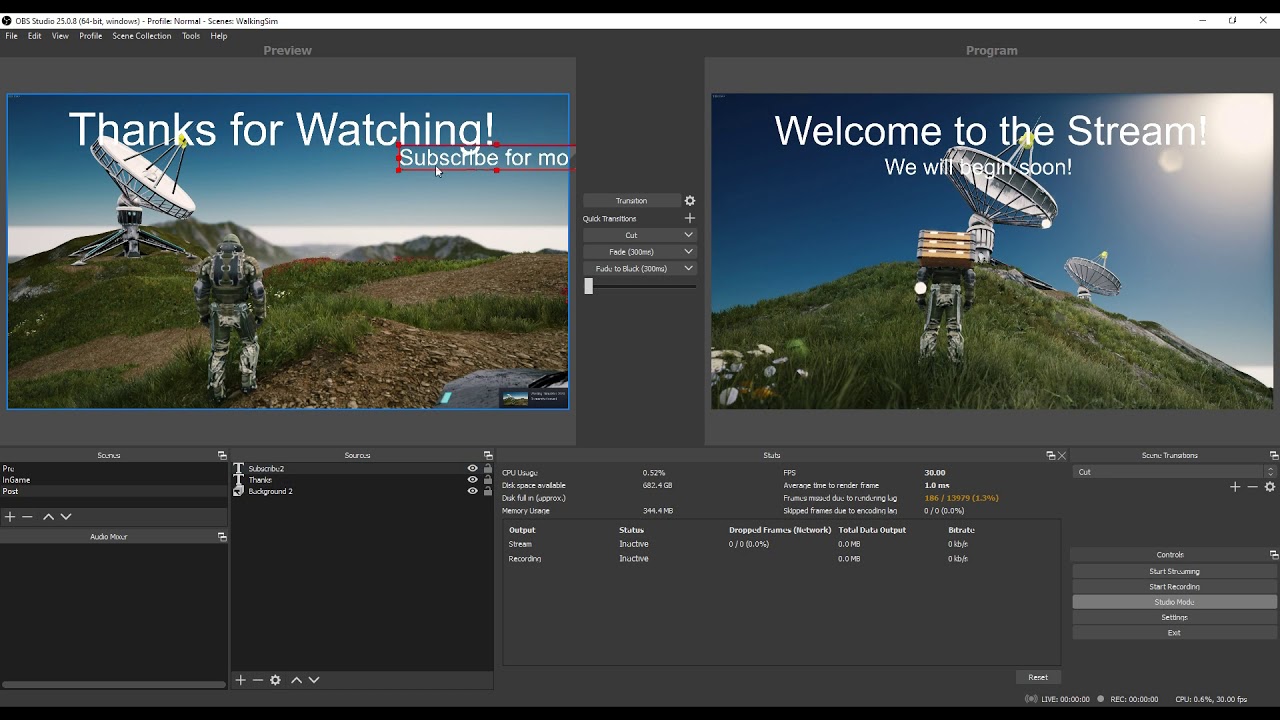
Task: Expand the Fade to Black (300ms) dropdown
Action: pyautogui.click(x=688, y=269)
